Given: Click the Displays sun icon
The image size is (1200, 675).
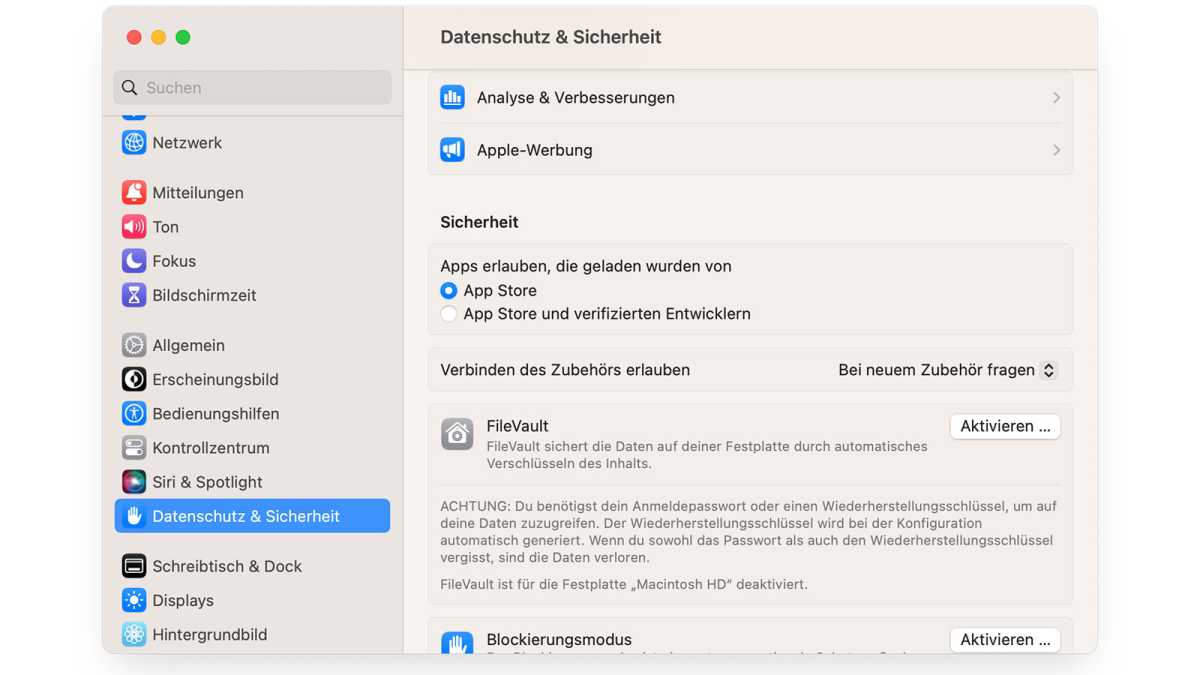Looking at the screenshot, I should 134,600.
